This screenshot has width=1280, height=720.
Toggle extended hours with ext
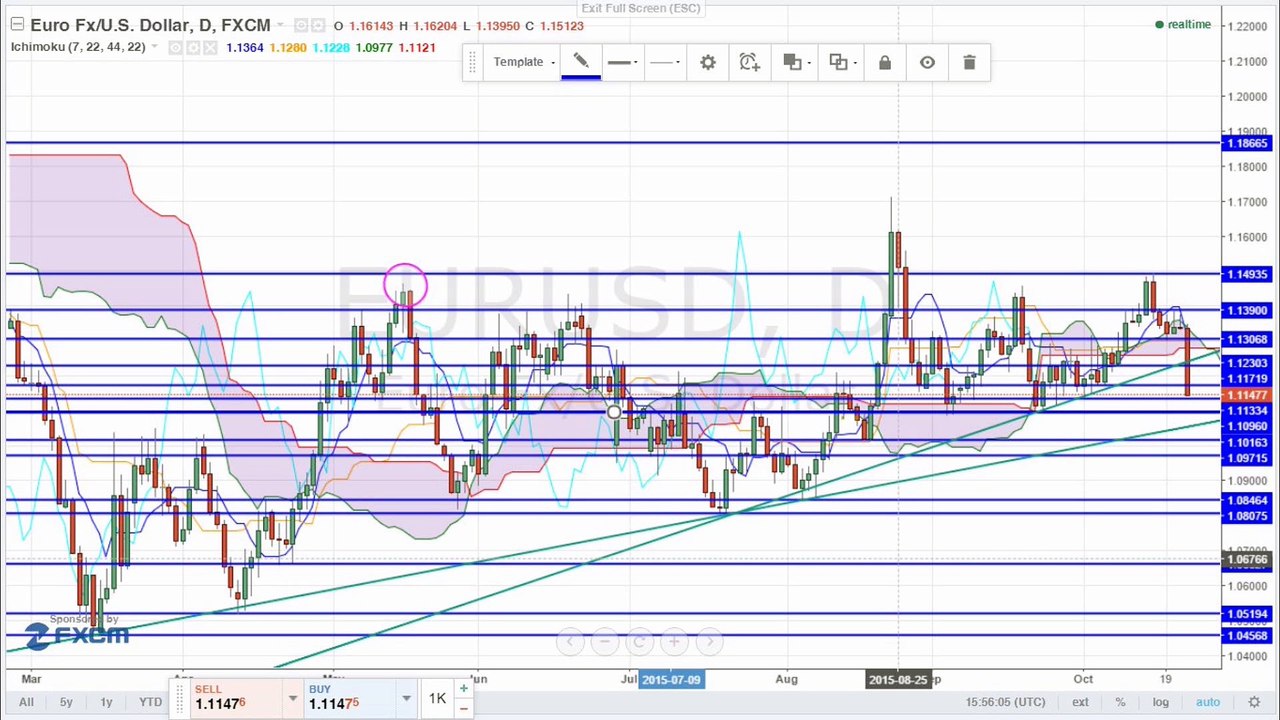click(1080, 703)
